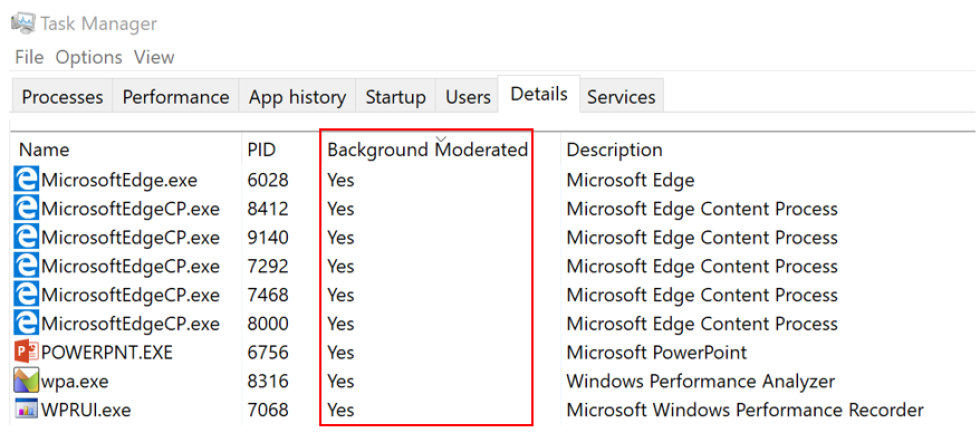Click the wpa.exe Performance Analyzer icon
Image resolution: width=980 pixels, height=433 pixels.
[x=27, y=381]
